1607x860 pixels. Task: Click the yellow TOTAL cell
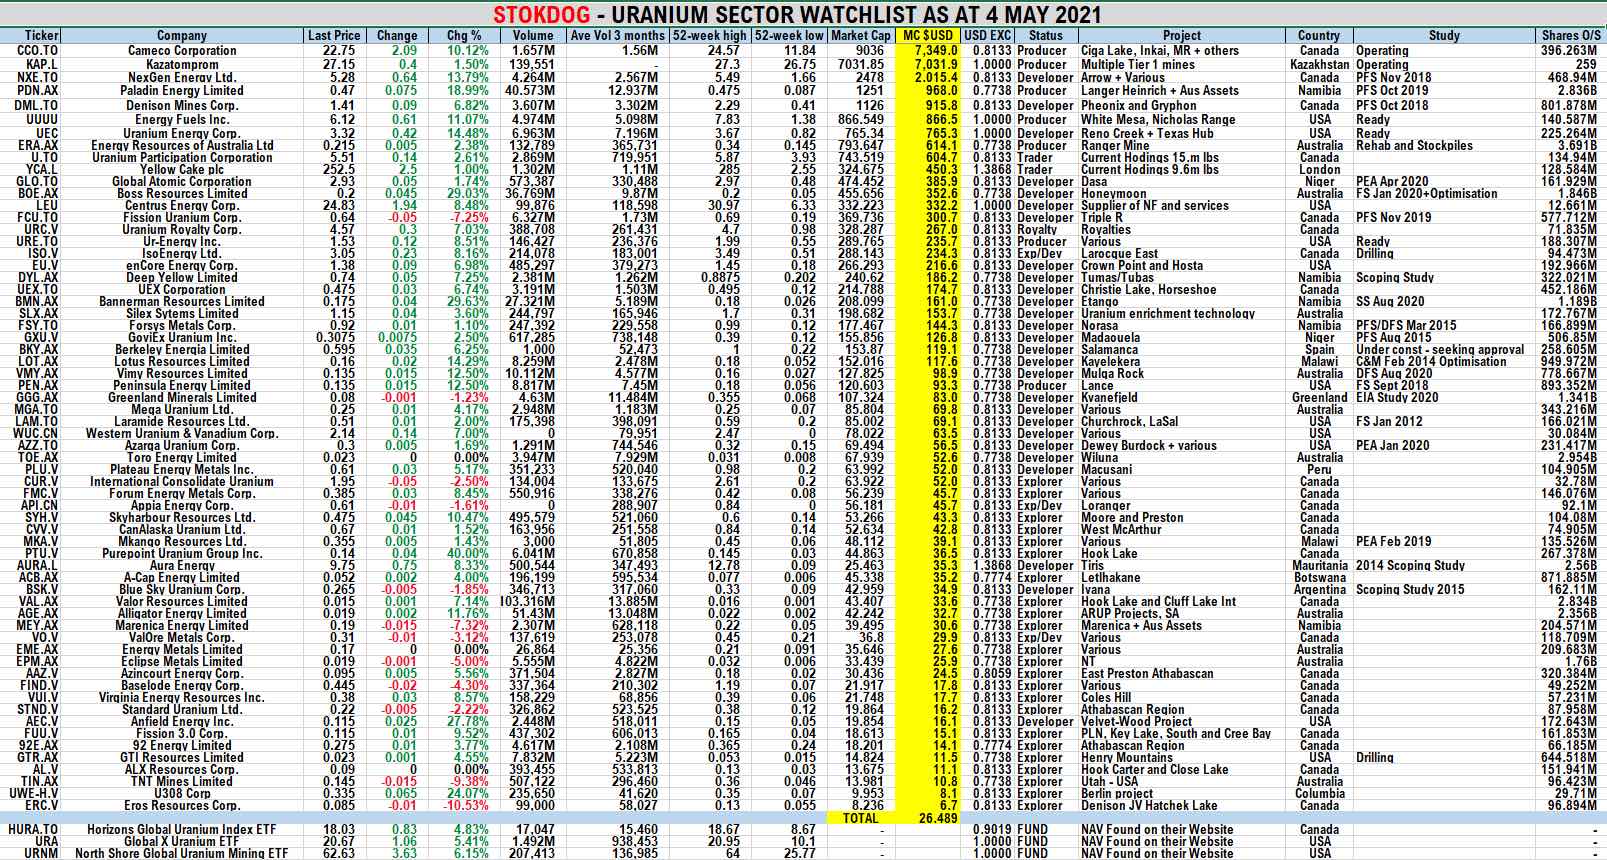pos(860,818)
